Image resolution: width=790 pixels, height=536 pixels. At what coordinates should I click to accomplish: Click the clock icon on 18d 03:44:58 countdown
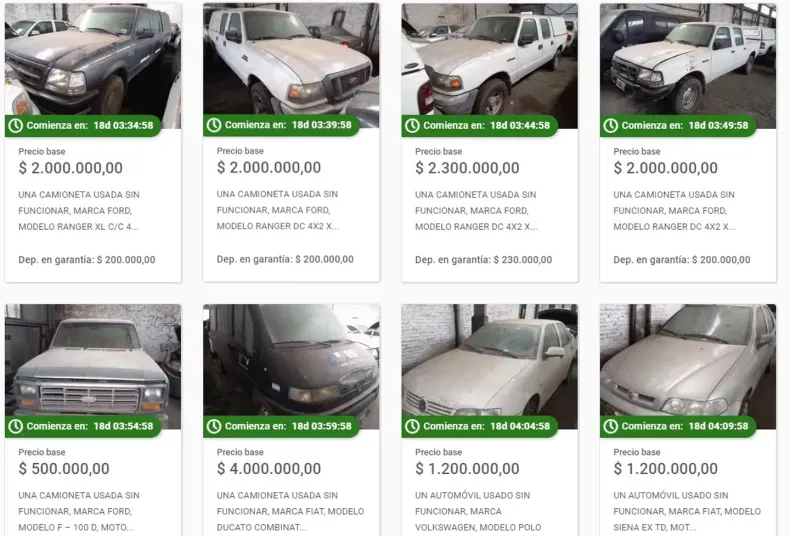coord(412,125)
